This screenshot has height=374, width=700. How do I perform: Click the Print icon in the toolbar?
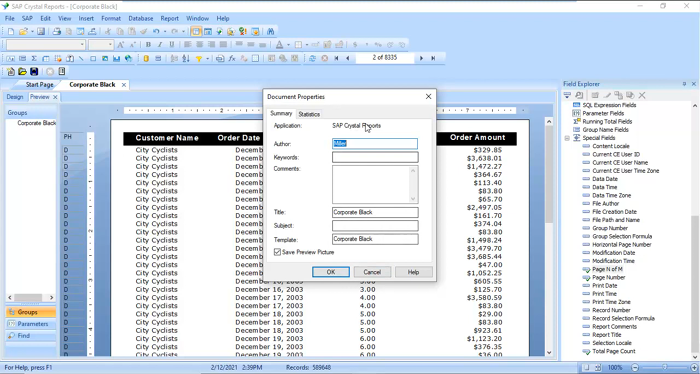57,31
